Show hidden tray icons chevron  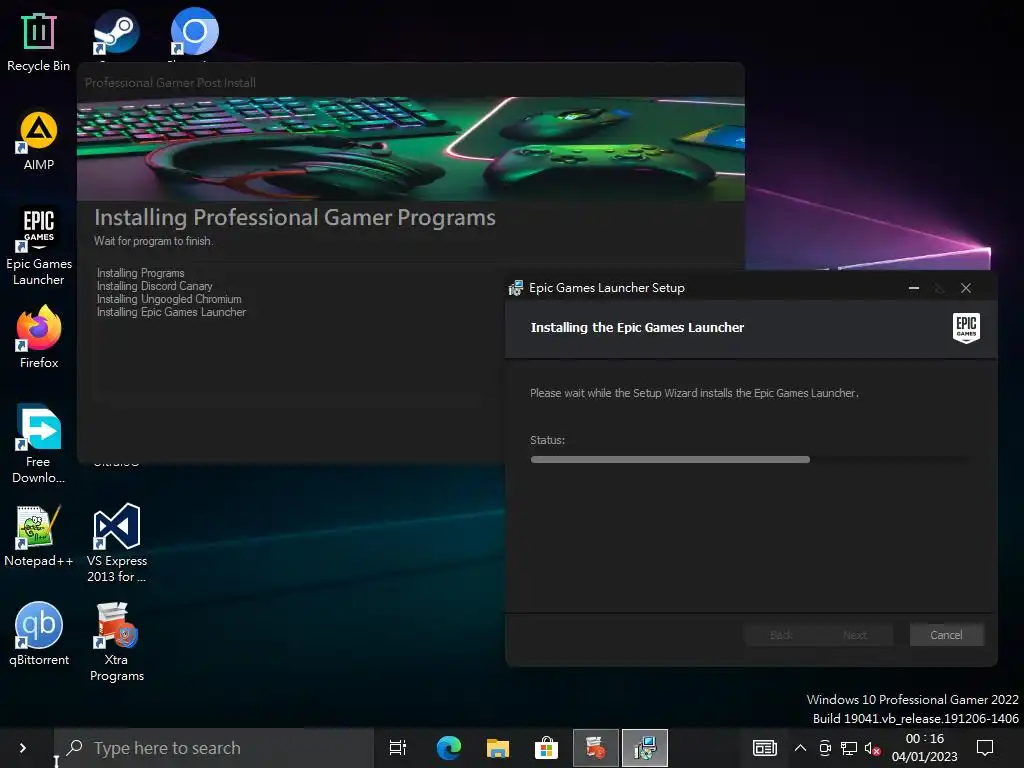800,748
